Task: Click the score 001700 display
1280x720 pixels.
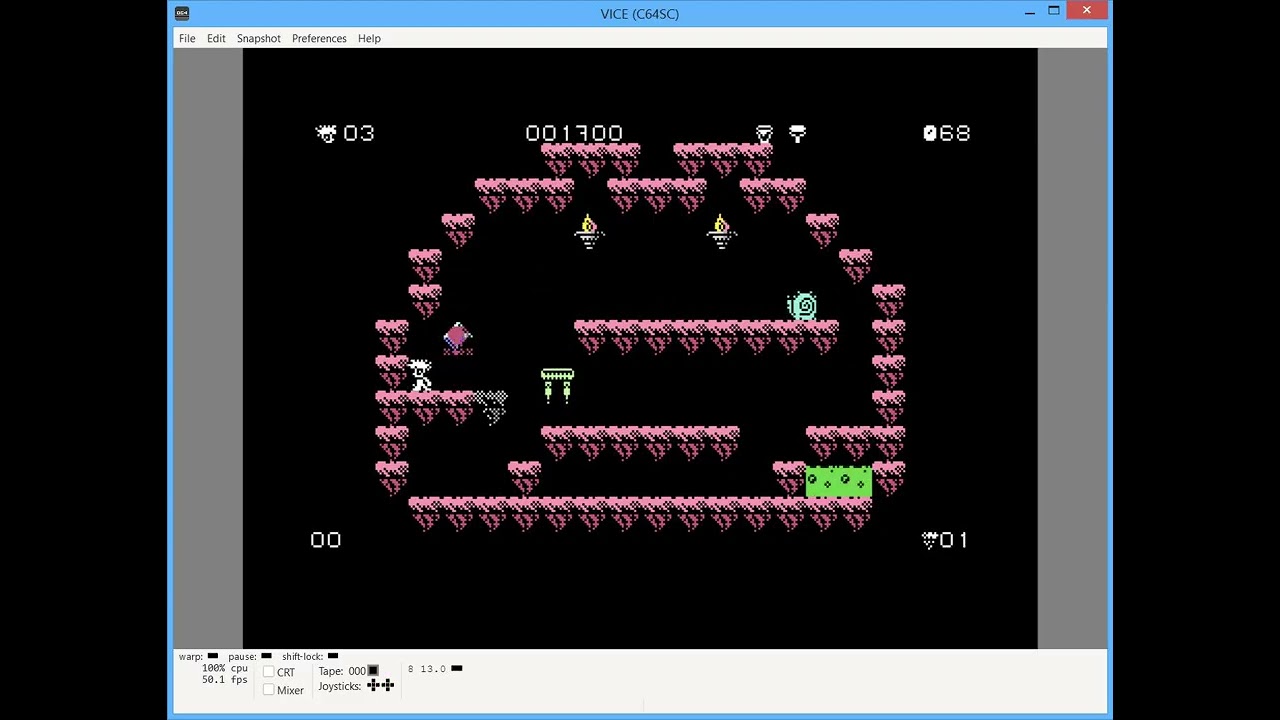Action: click(574, 133)
